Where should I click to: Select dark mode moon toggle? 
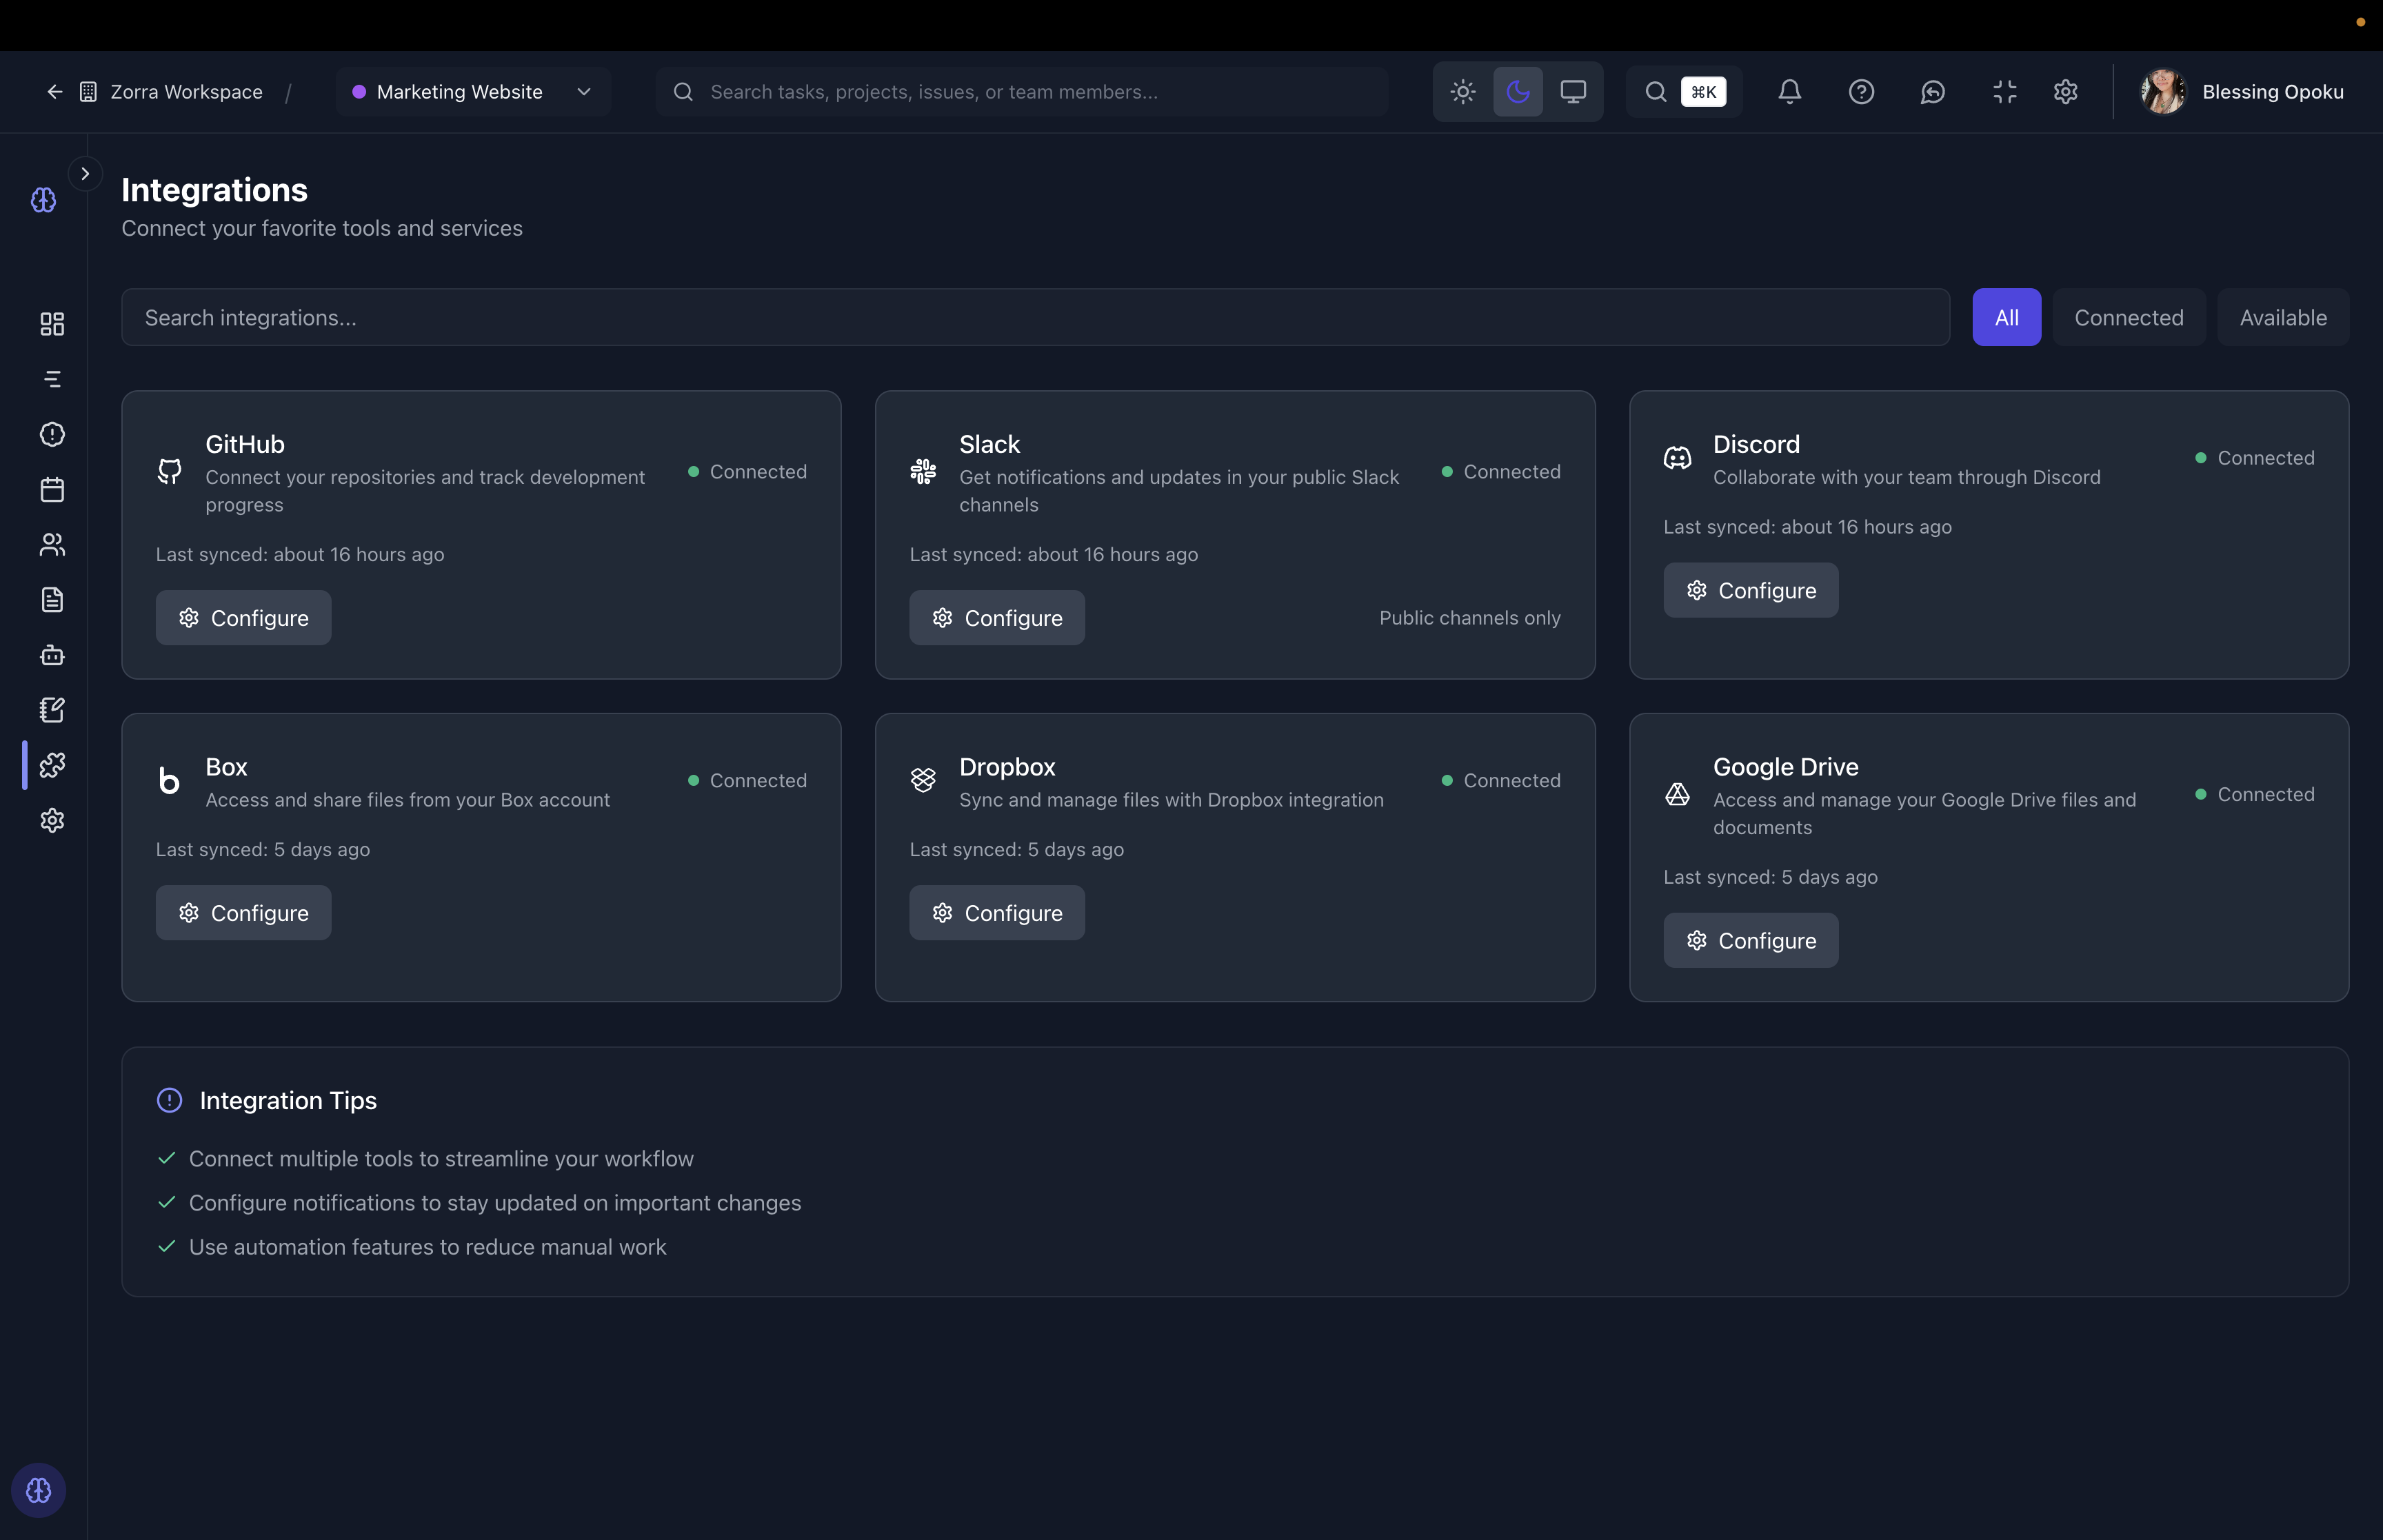1517,92
